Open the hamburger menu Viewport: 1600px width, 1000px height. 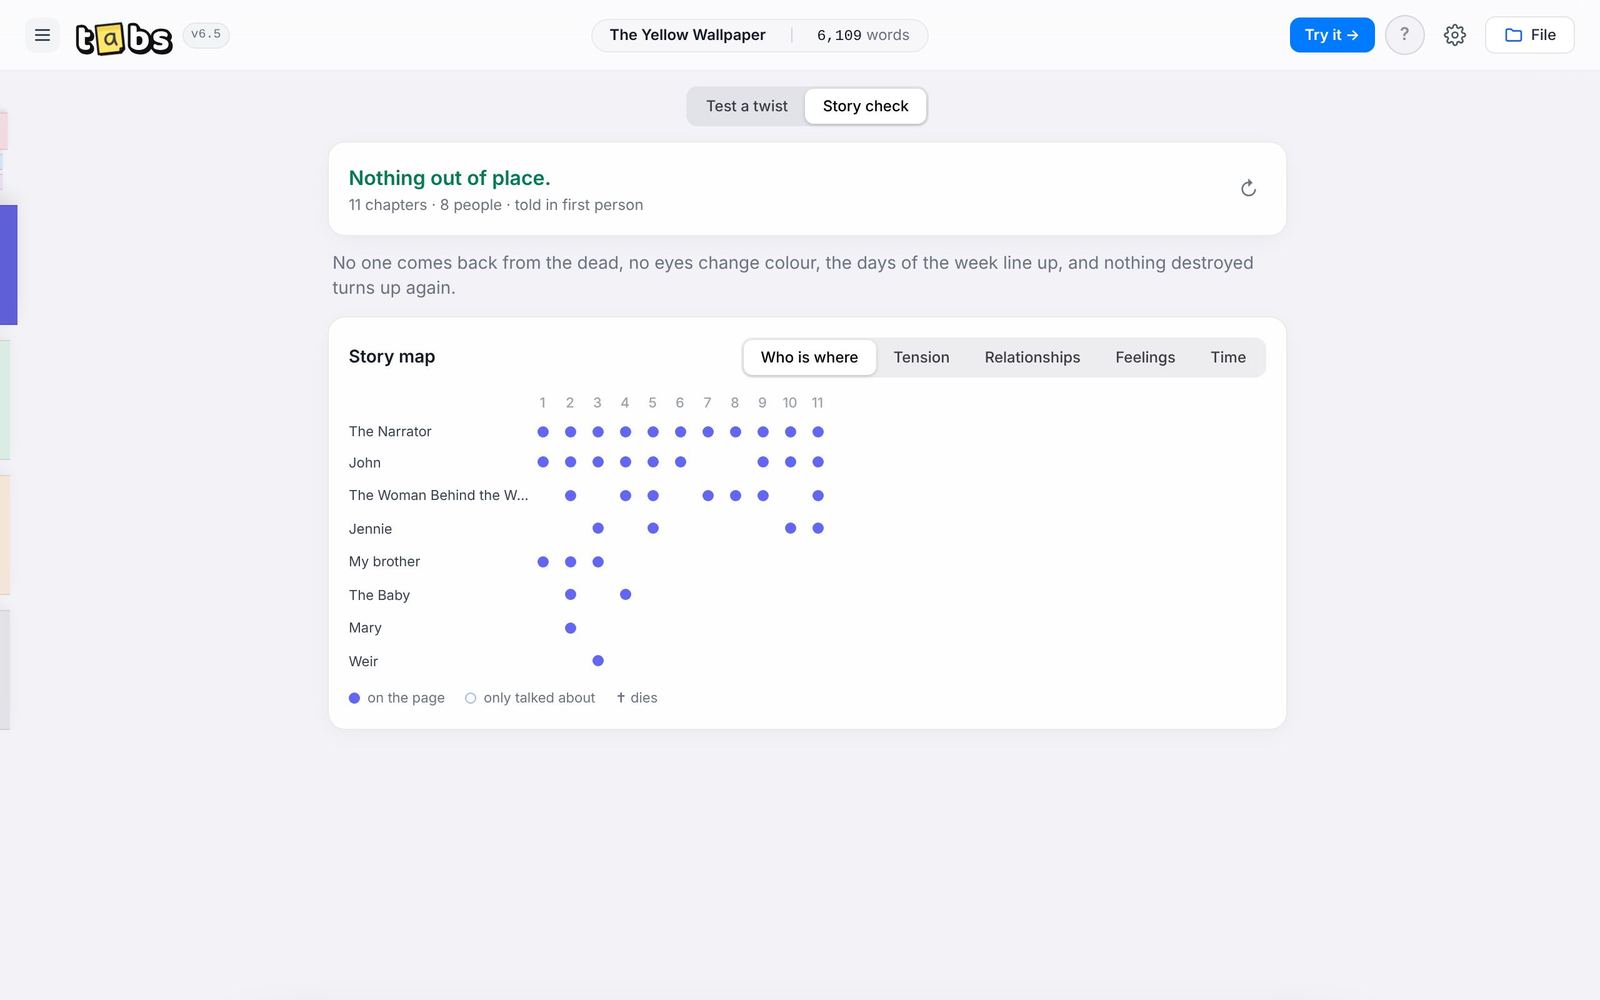(42, 35)
